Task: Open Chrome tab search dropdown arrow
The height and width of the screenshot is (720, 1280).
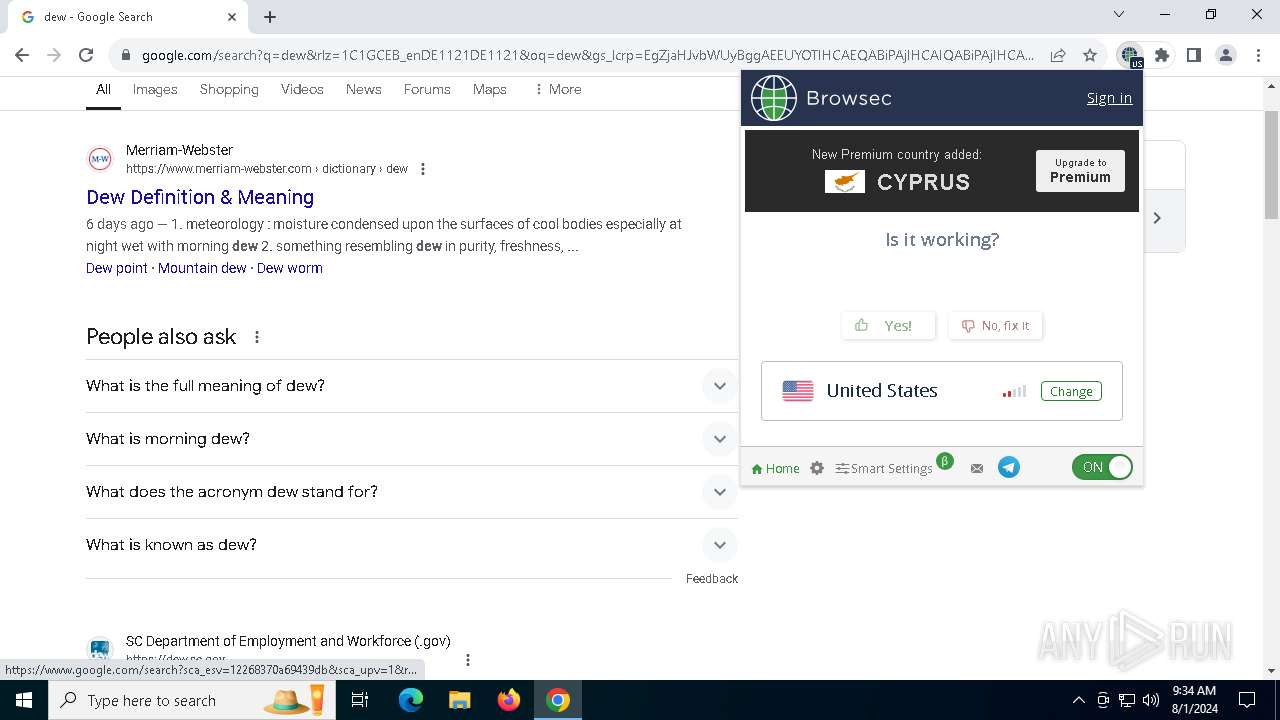Action: pyautogui.click(x=1118, y=15)
